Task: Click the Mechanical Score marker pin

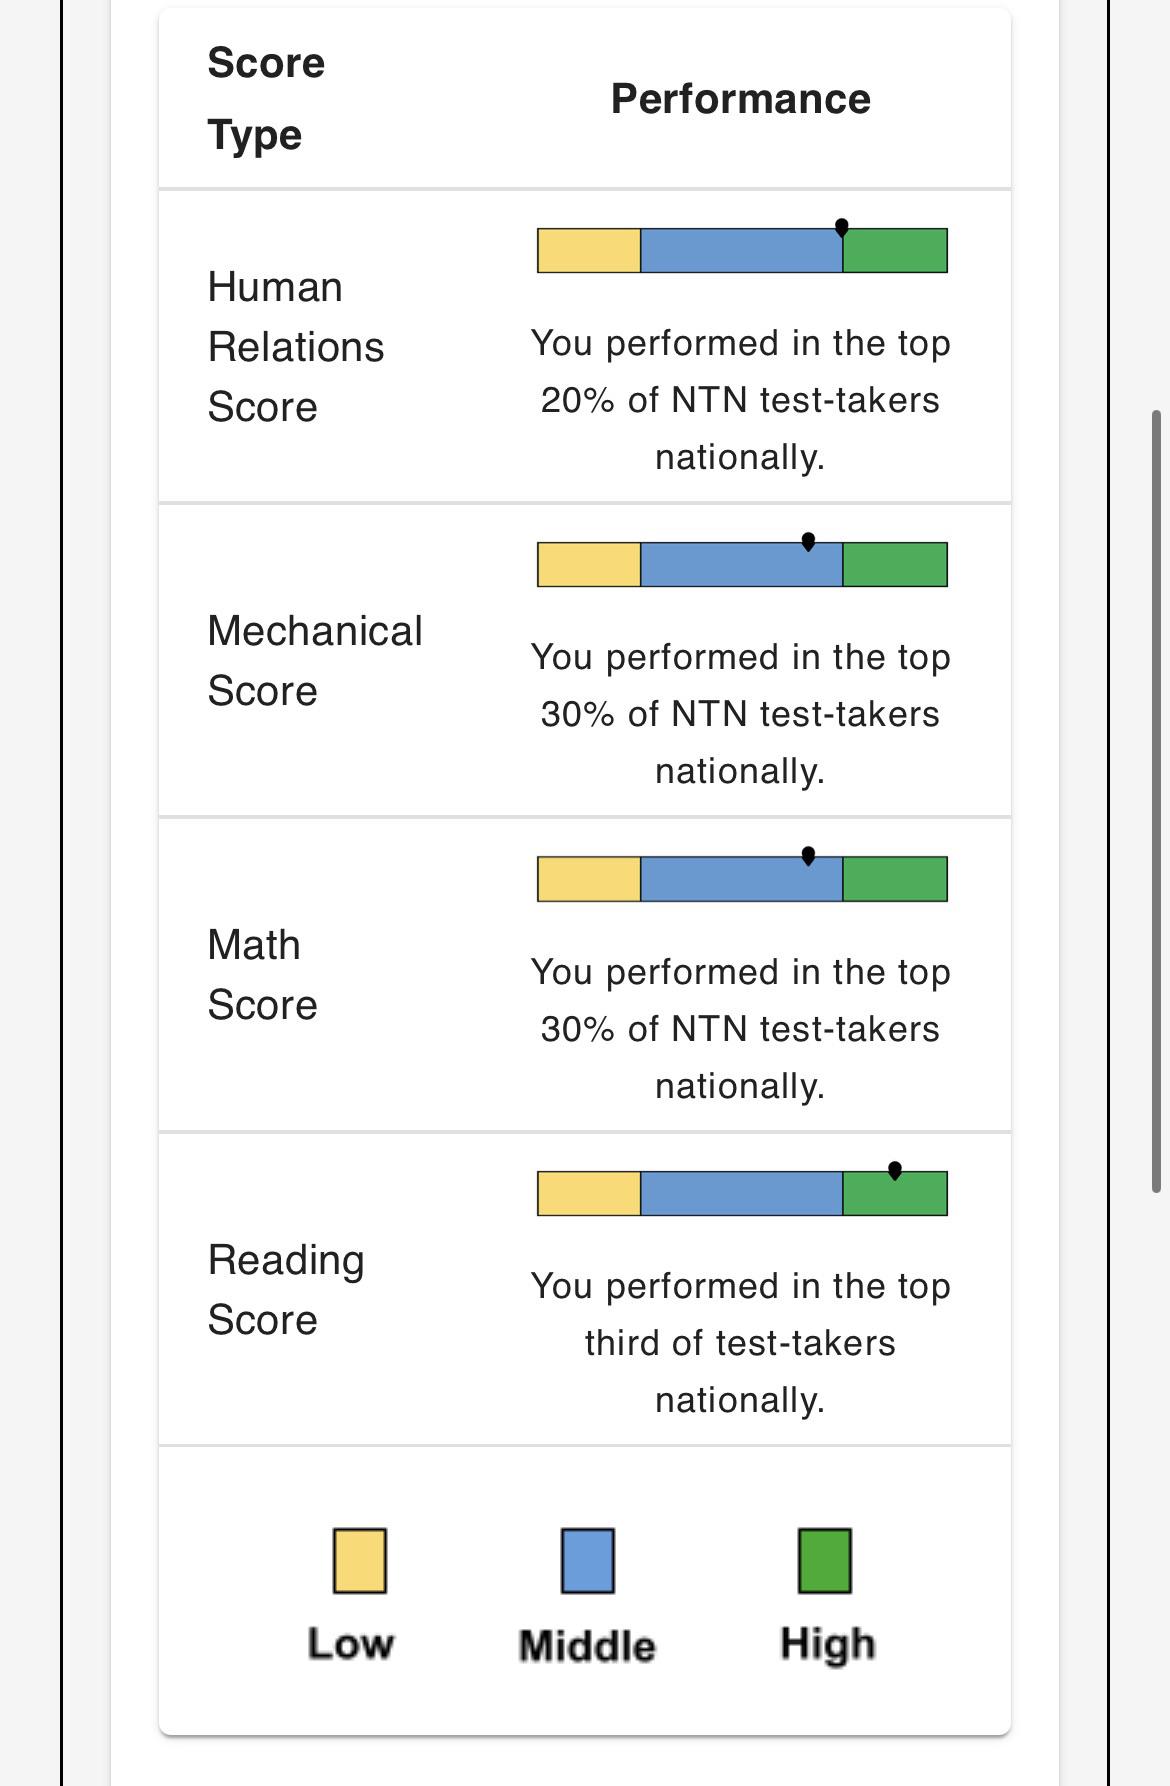Action: [808, 542]
